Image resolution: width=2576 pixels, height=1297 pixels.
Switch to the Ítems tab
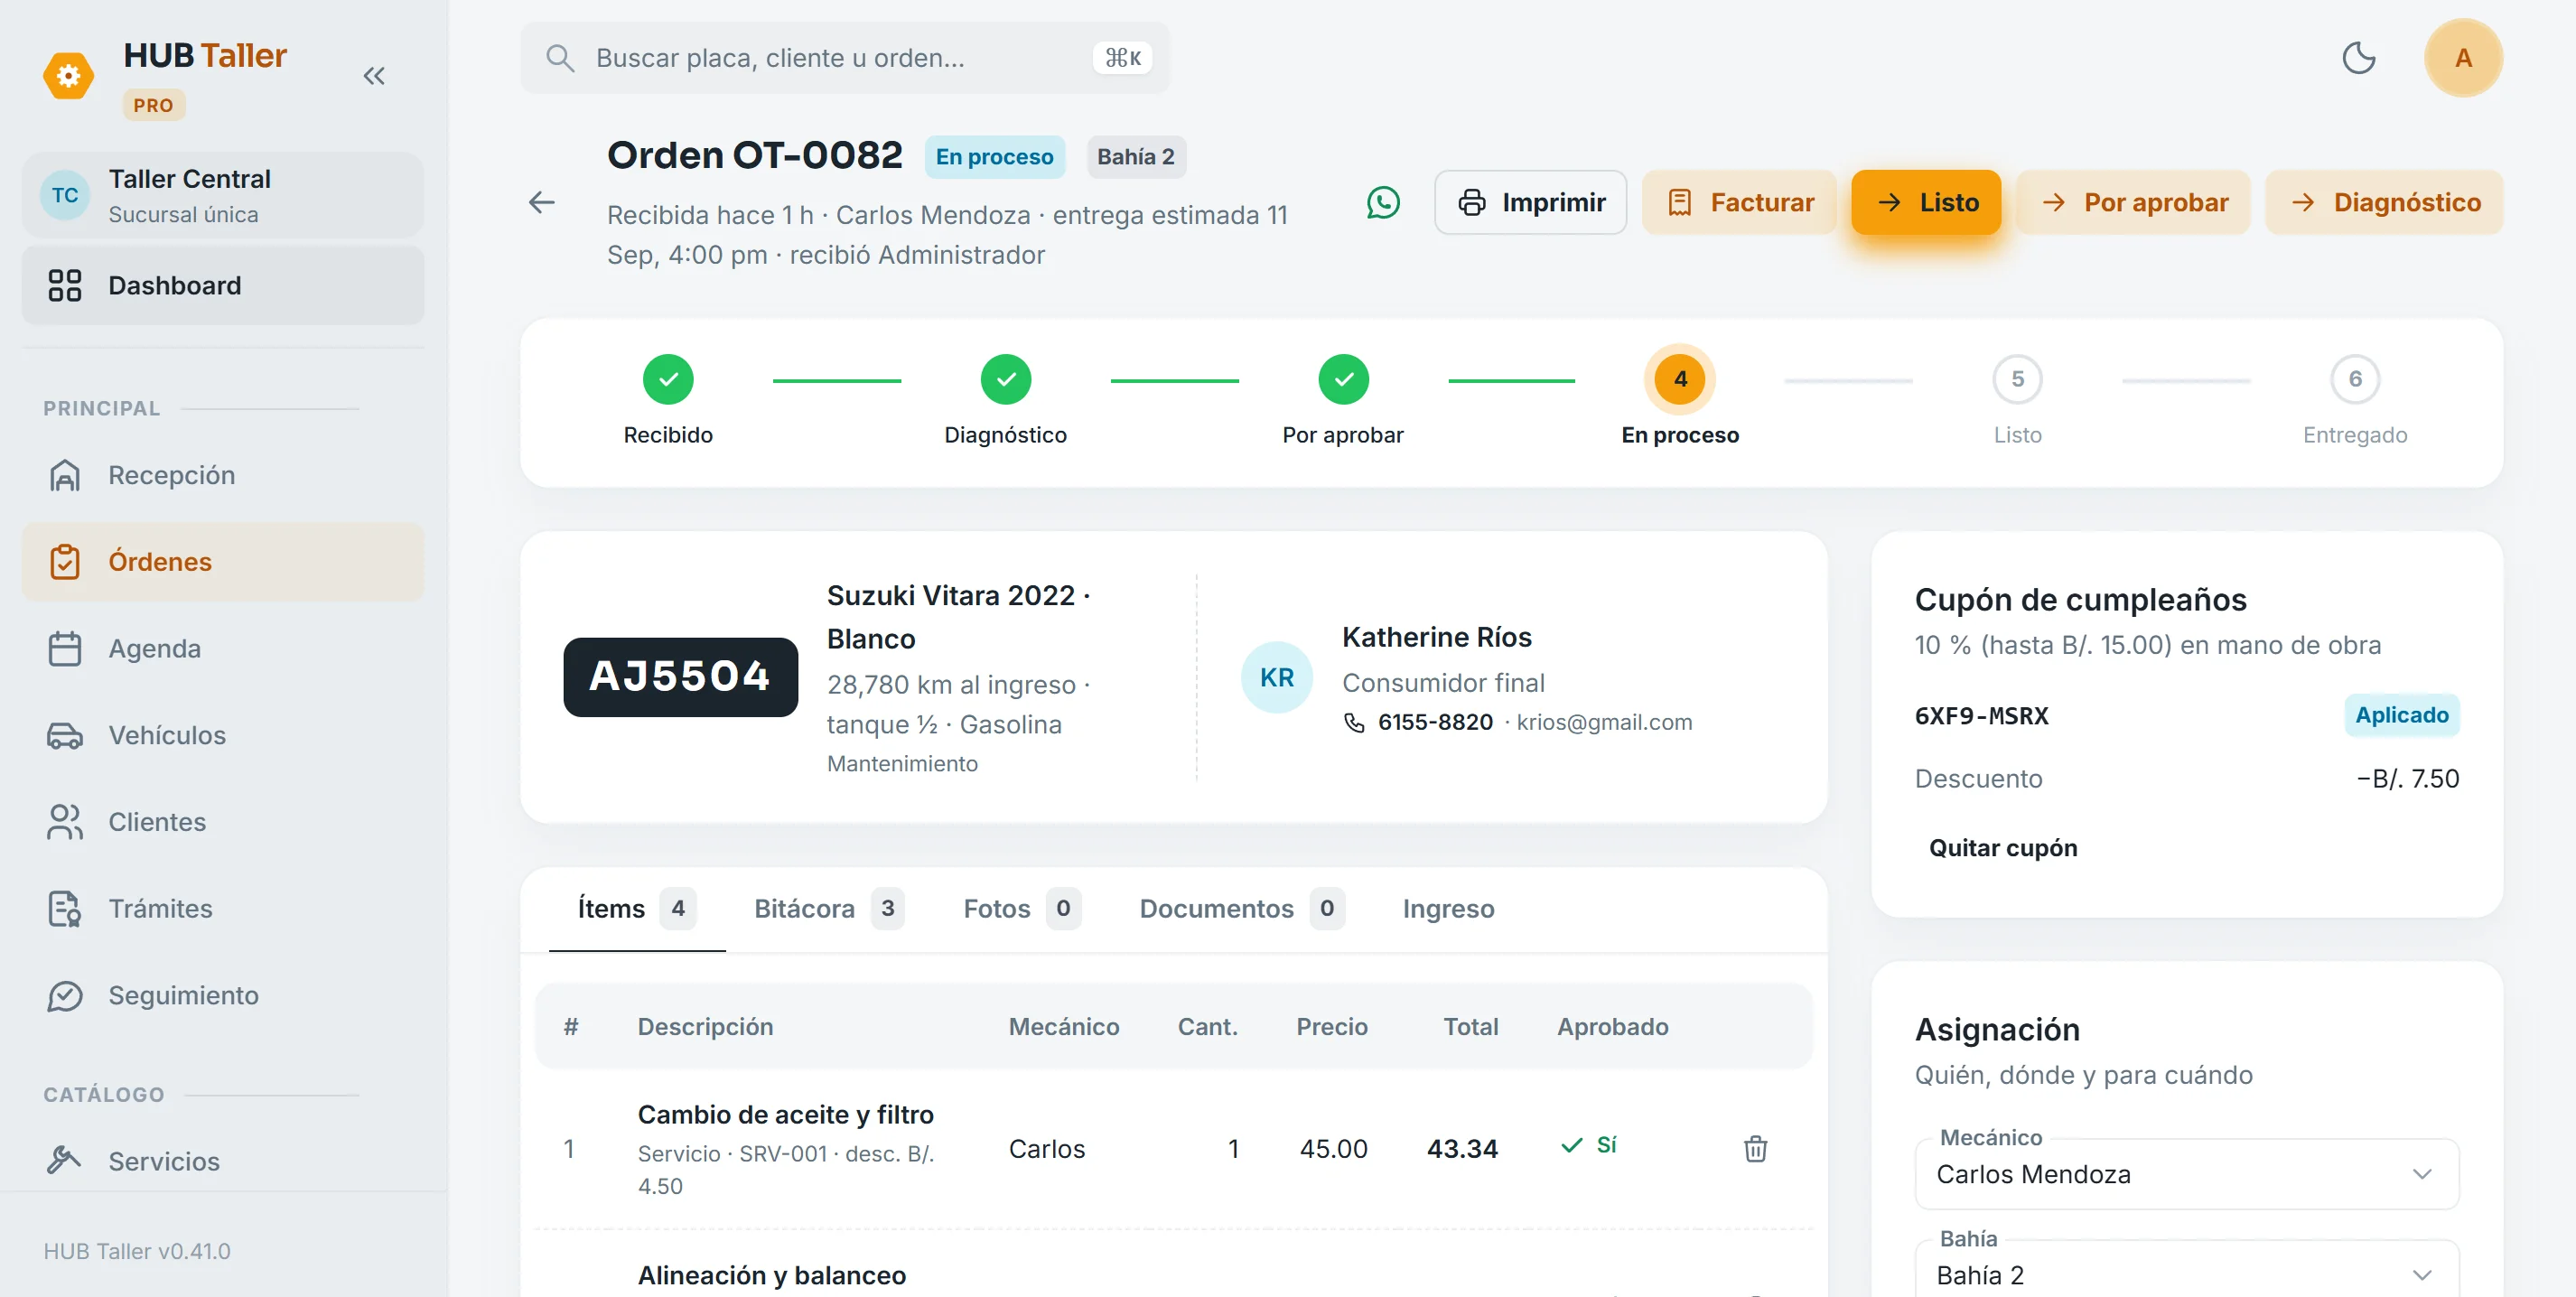tap(637, 909)
